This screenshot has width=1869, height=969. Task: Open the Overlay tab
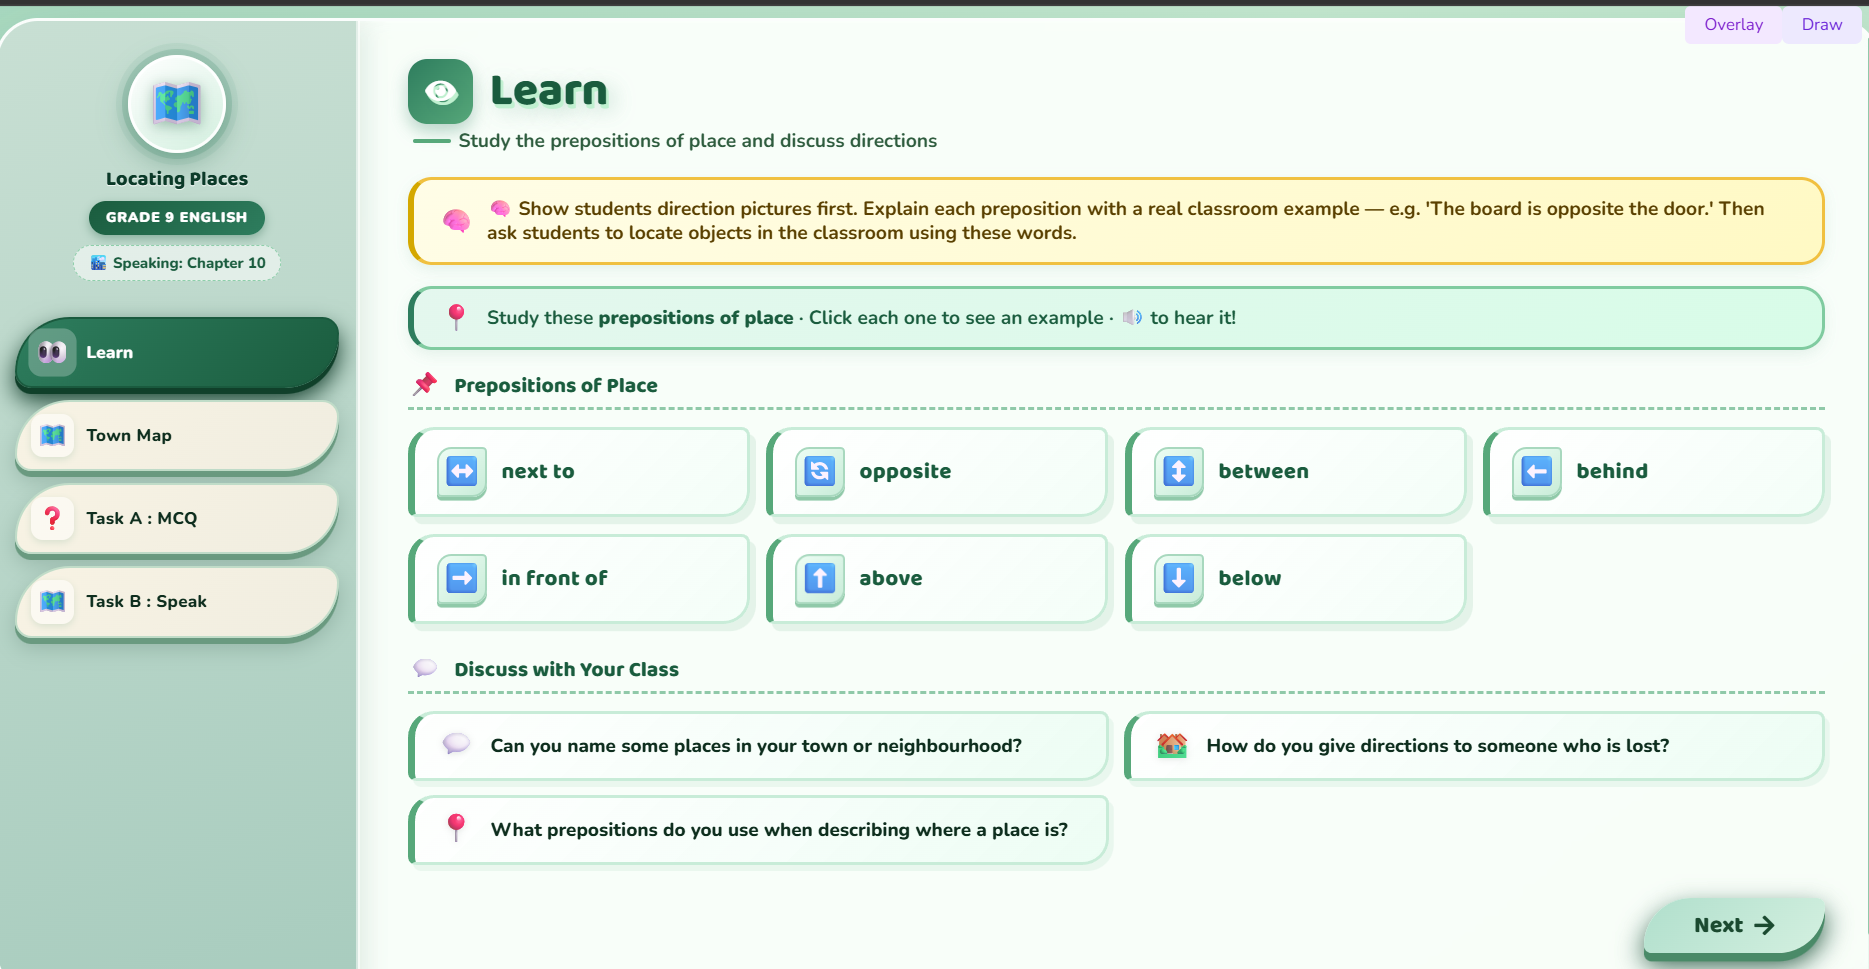tap(1734, 25)
